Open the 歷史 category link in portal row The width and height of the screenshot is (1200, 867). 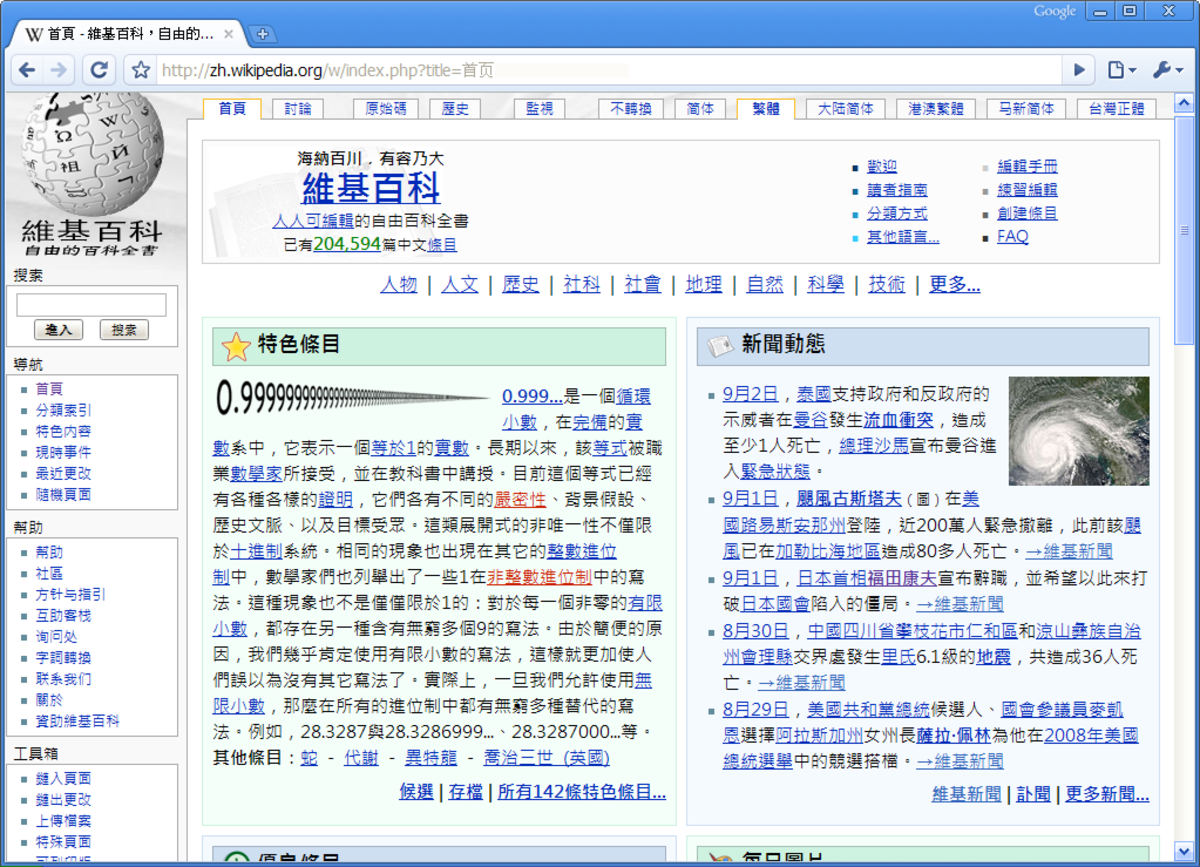[520, 285]
